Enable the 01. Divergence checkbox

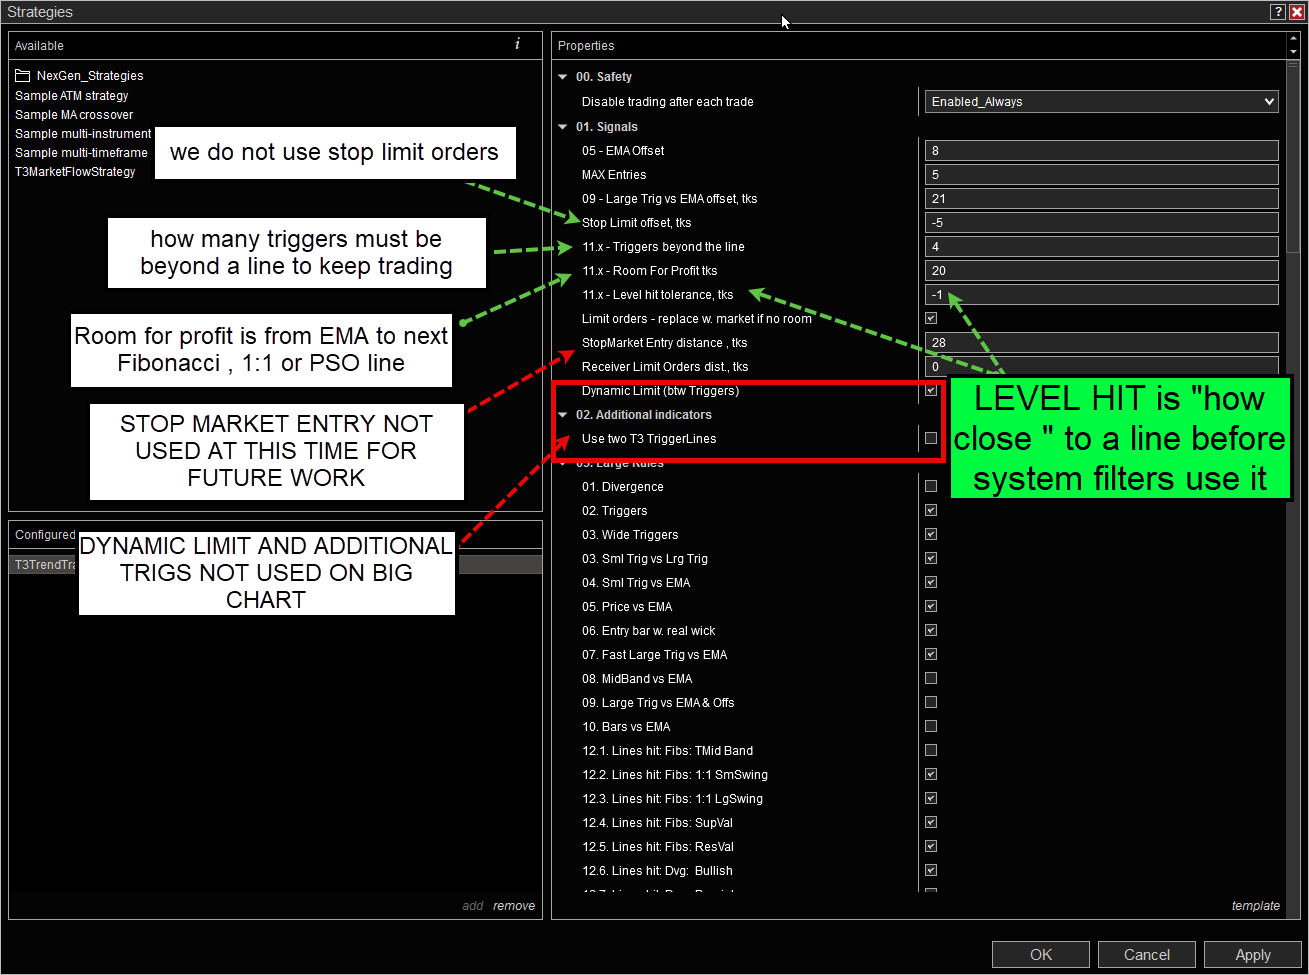click(x=931, y=487)
